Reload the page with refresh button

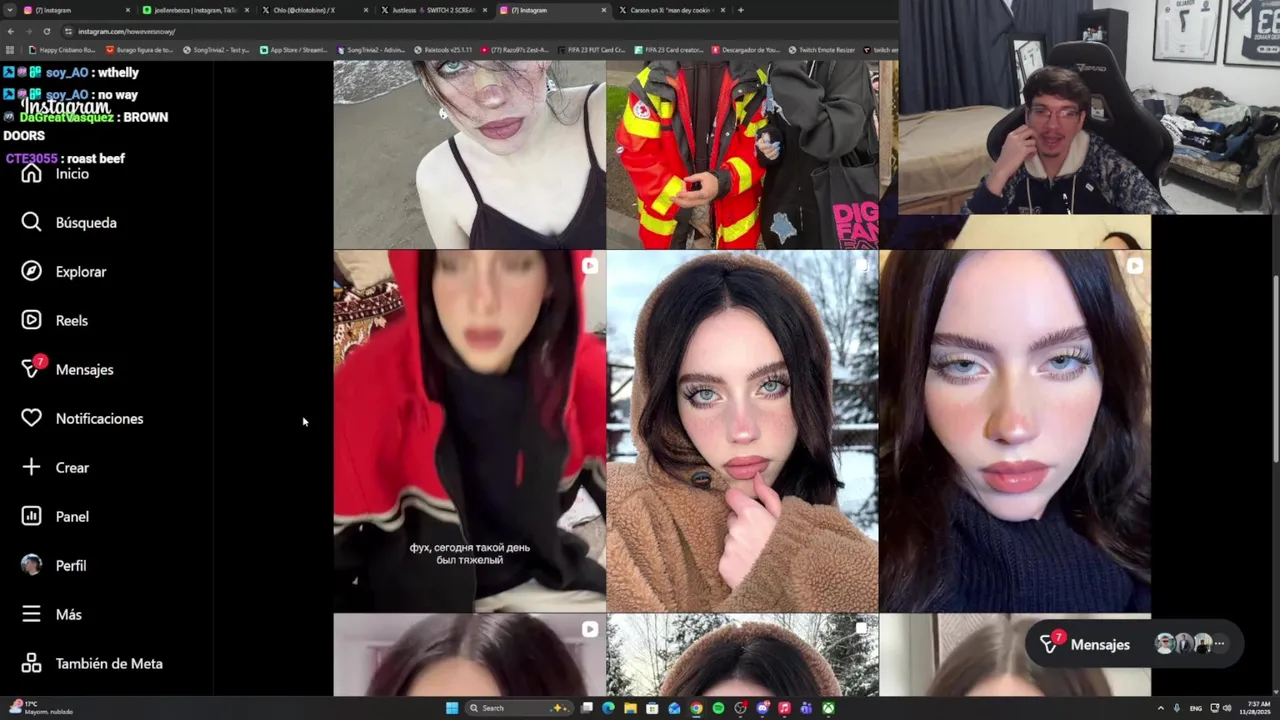(x=46, y=31)
